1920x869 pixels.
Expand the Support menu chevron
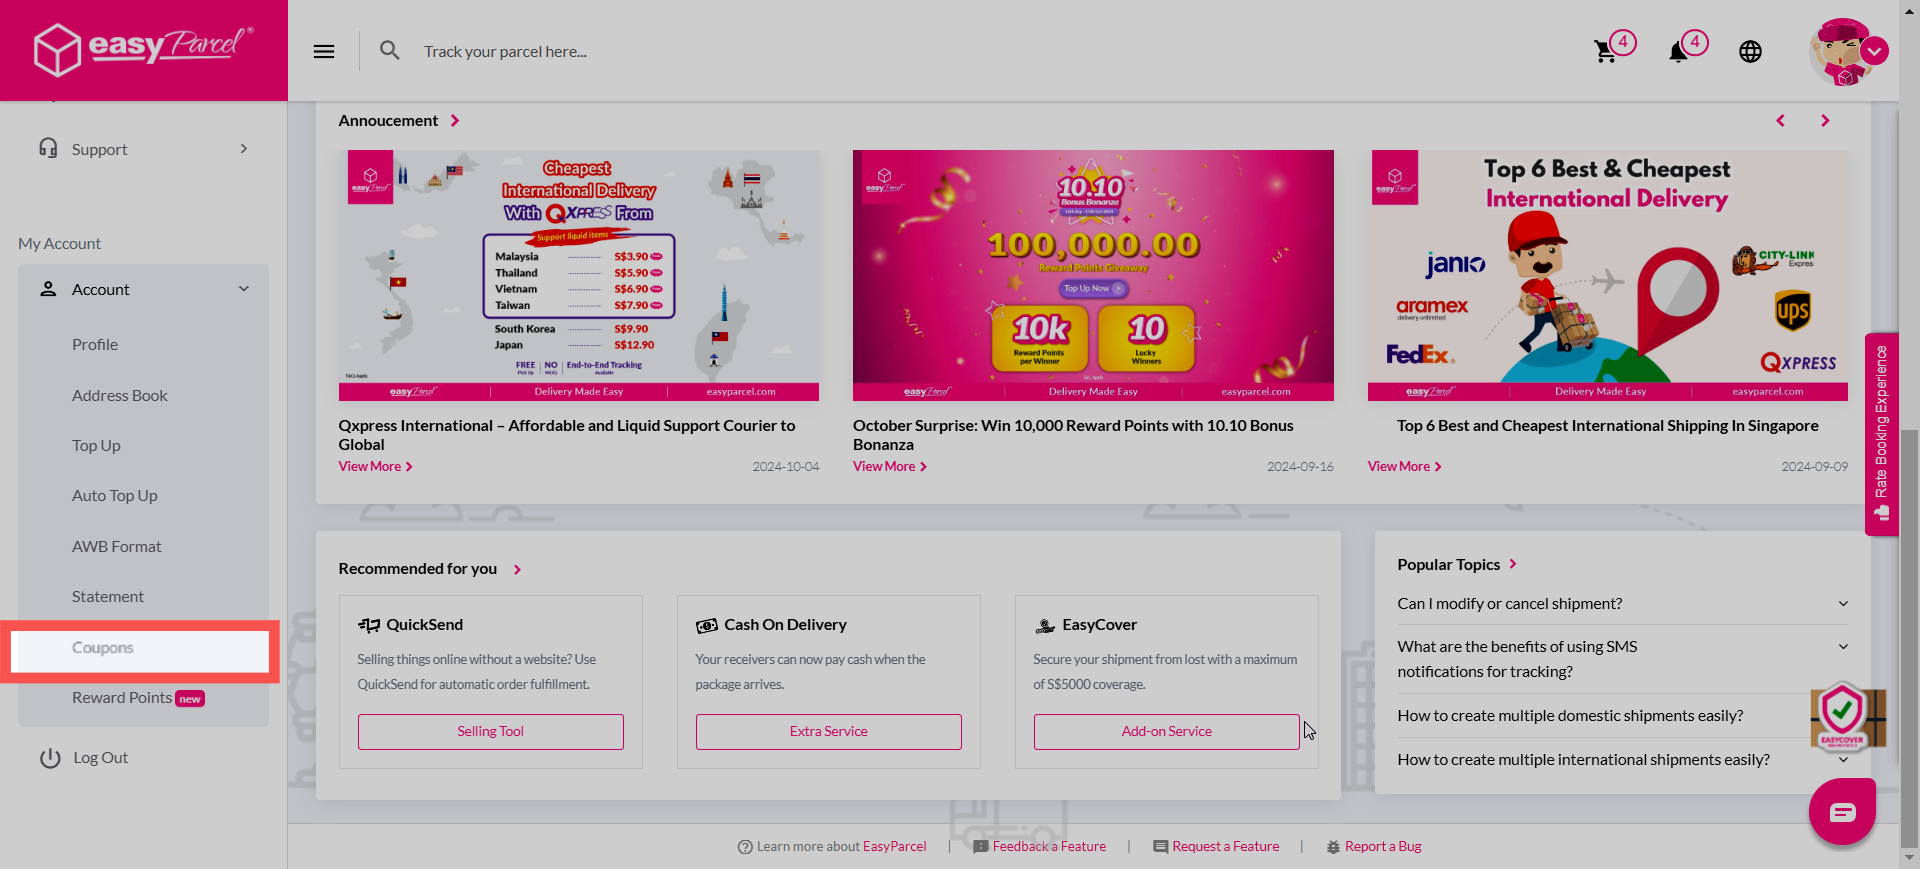243,149
